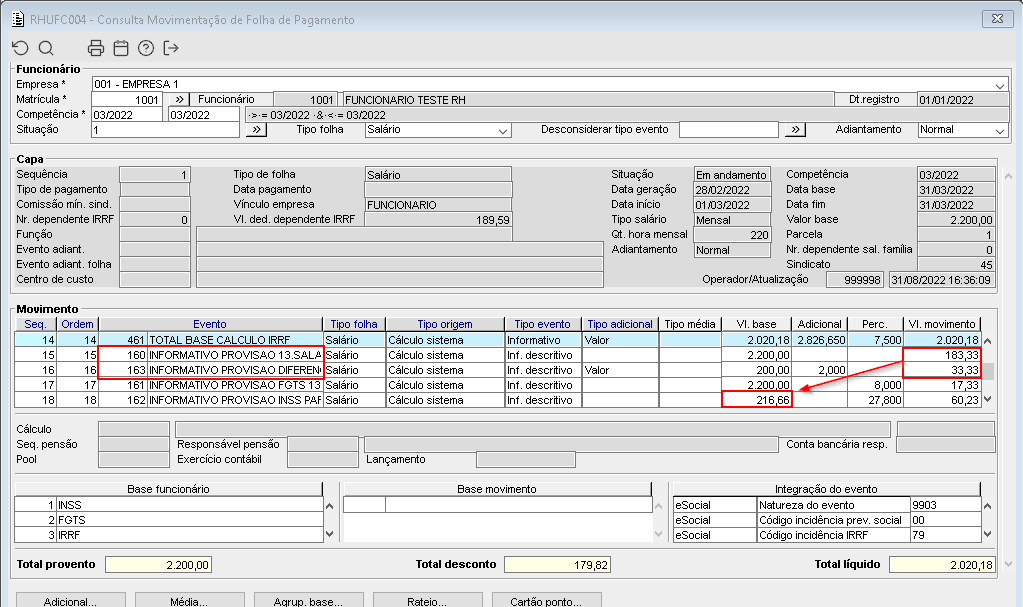Click the exit arrow toolbar icon

coord(171,48)
